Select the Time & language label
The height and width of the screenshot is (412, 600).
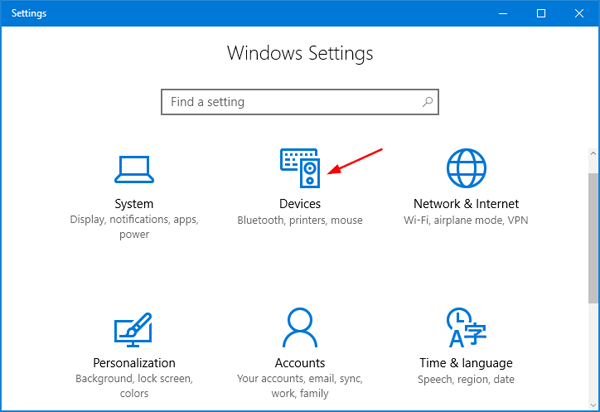(466, 363)
